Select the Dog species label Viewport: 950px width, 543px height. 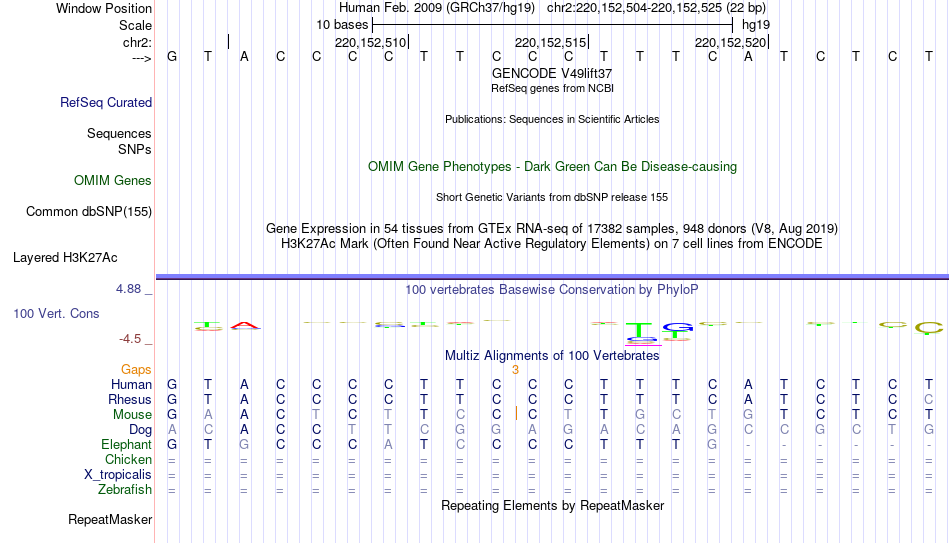tap(141, 430)
